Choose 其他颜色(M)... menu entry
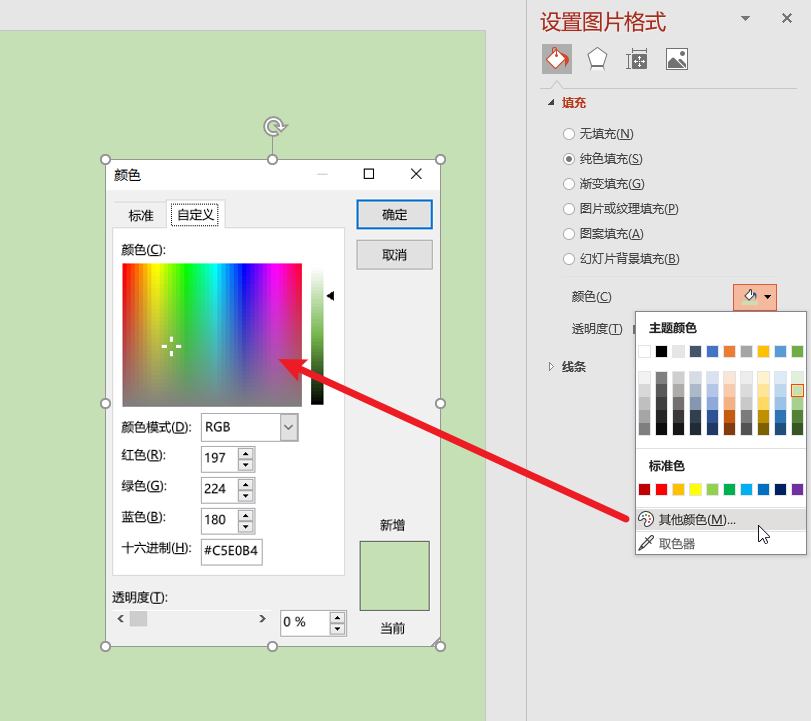The image size is (811, 721). coord(721,519)
